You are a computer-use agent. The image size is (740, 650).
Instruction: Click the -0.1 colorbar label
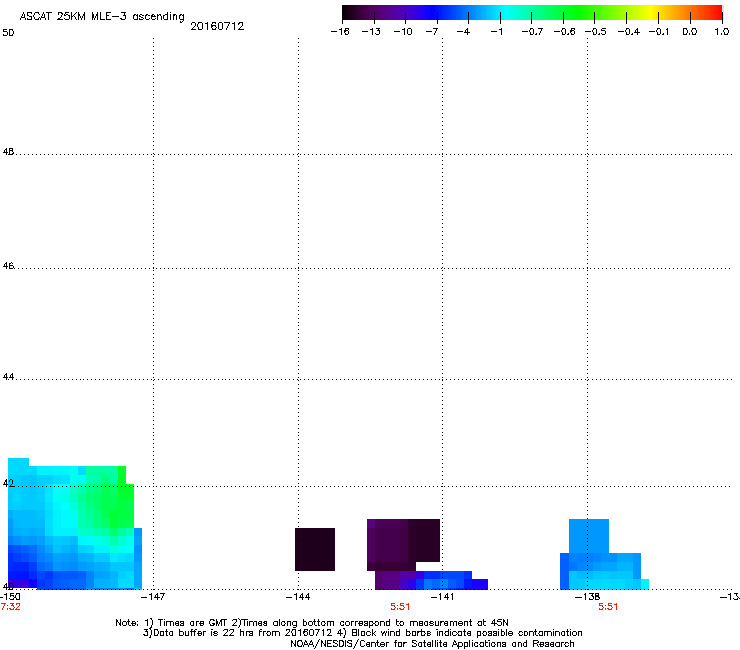(659, 32)
